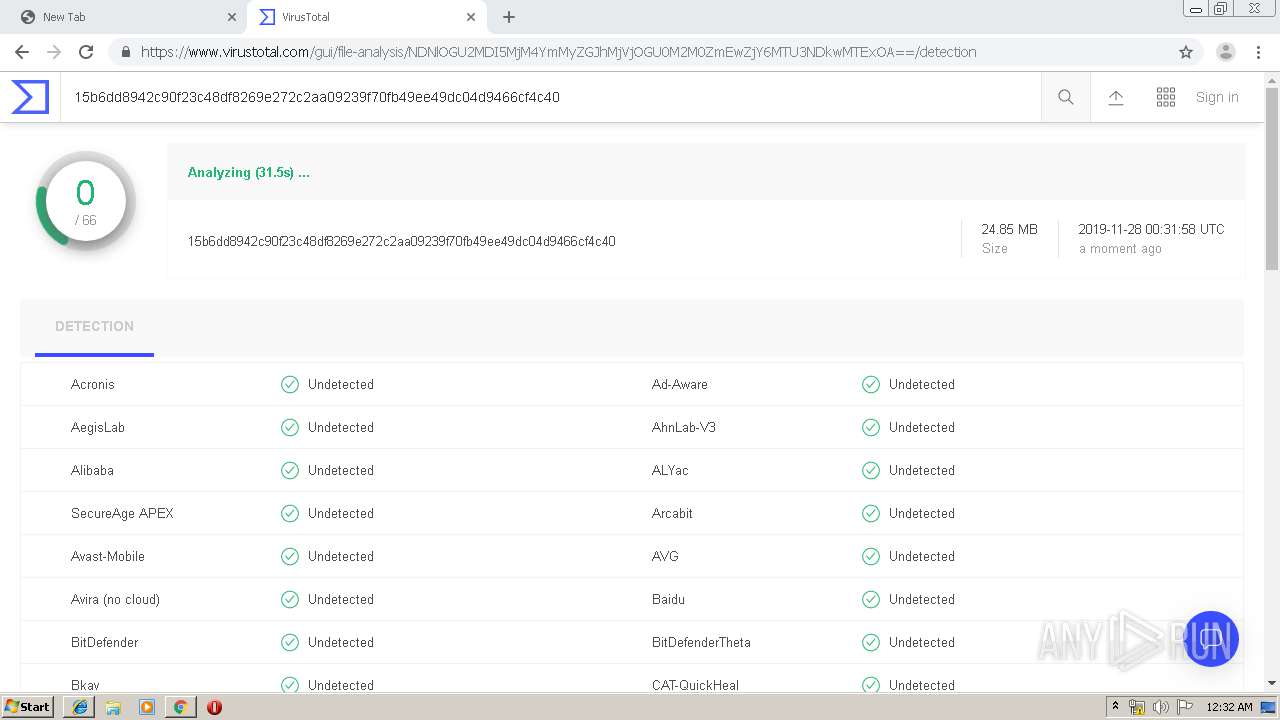
Task: Click the upload file icon
Action: 1116,97
